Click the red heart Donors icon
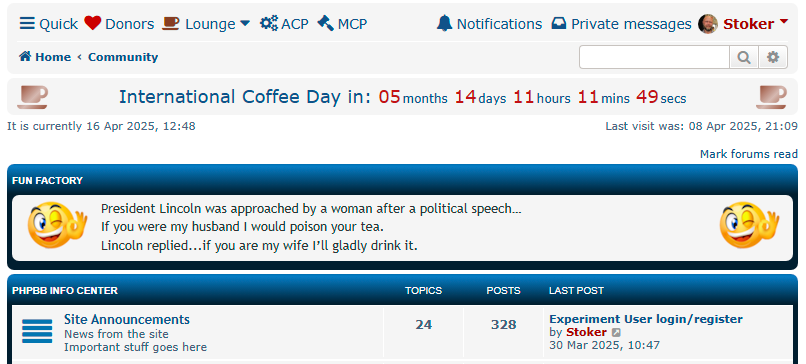The height and width of the screenshot is (364, 806). pyautogui.click(x=93, y=23)
